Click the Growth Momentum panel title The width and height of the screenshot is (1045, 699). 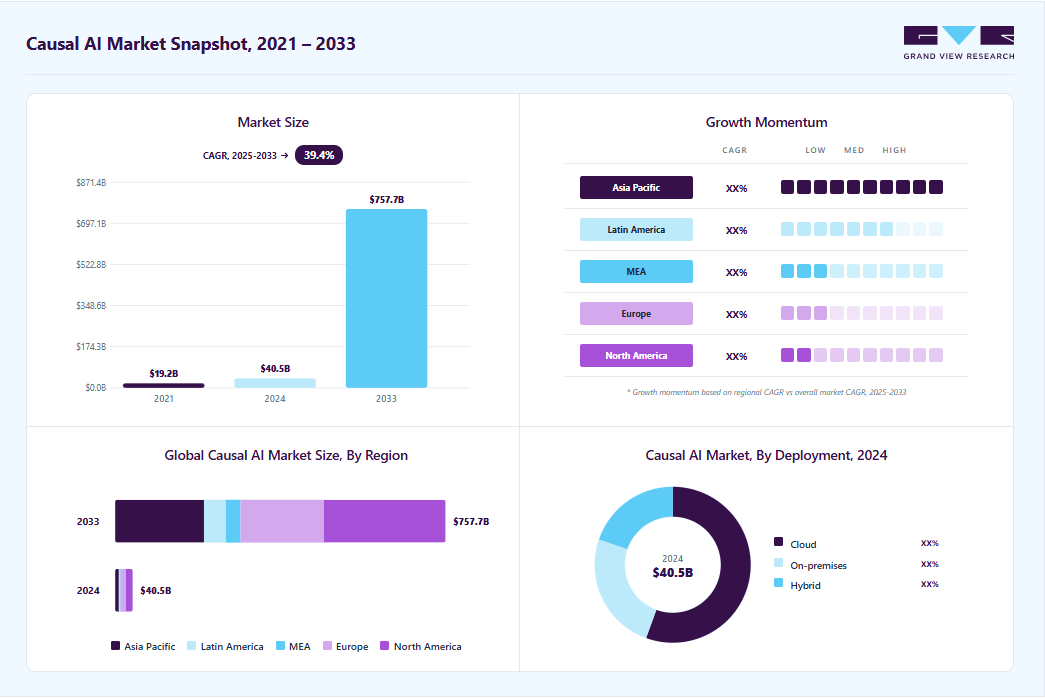(766, 123)
